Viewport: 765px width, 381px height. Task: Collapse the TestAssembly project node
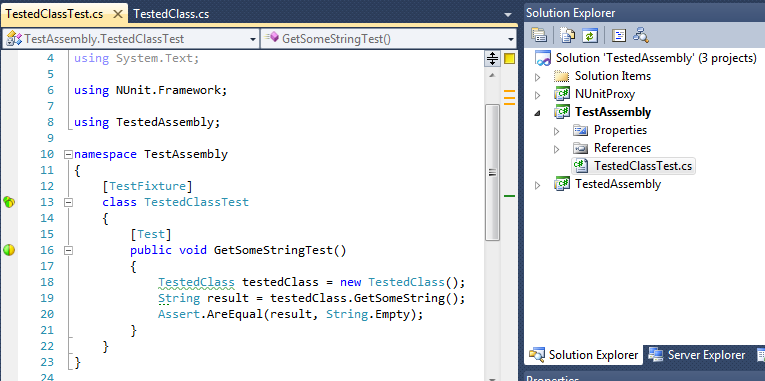538,113
